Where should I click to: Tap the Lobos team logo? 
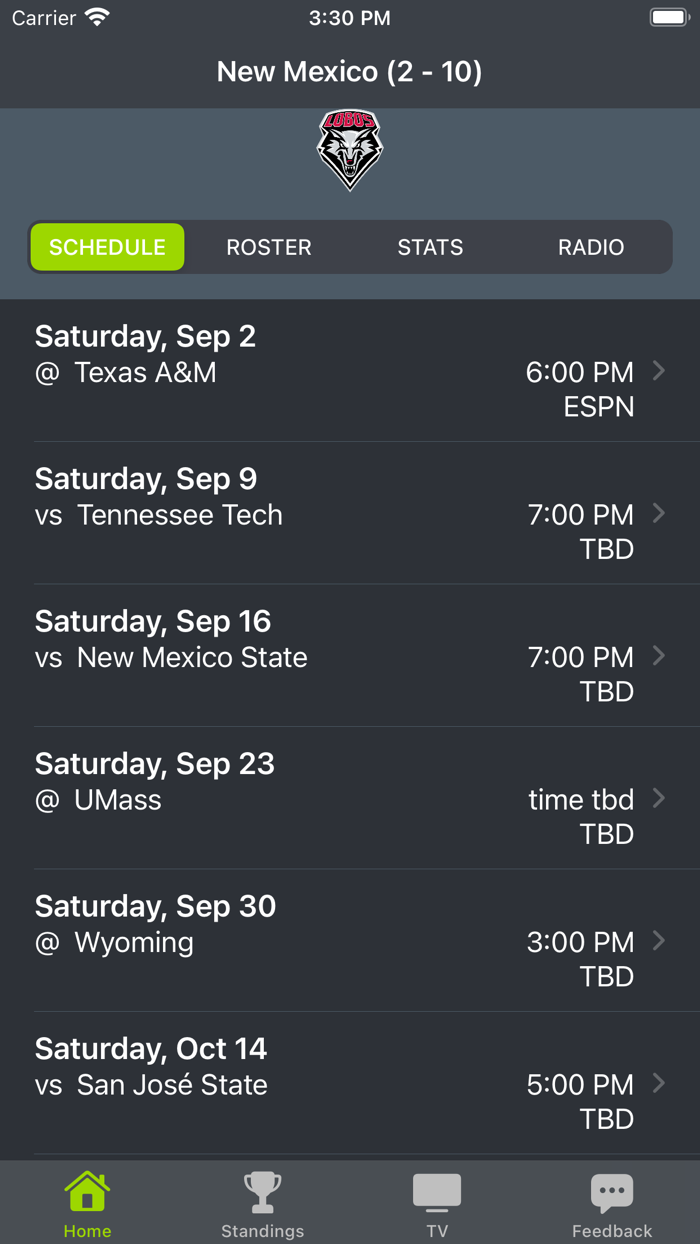tap(350, 150)
